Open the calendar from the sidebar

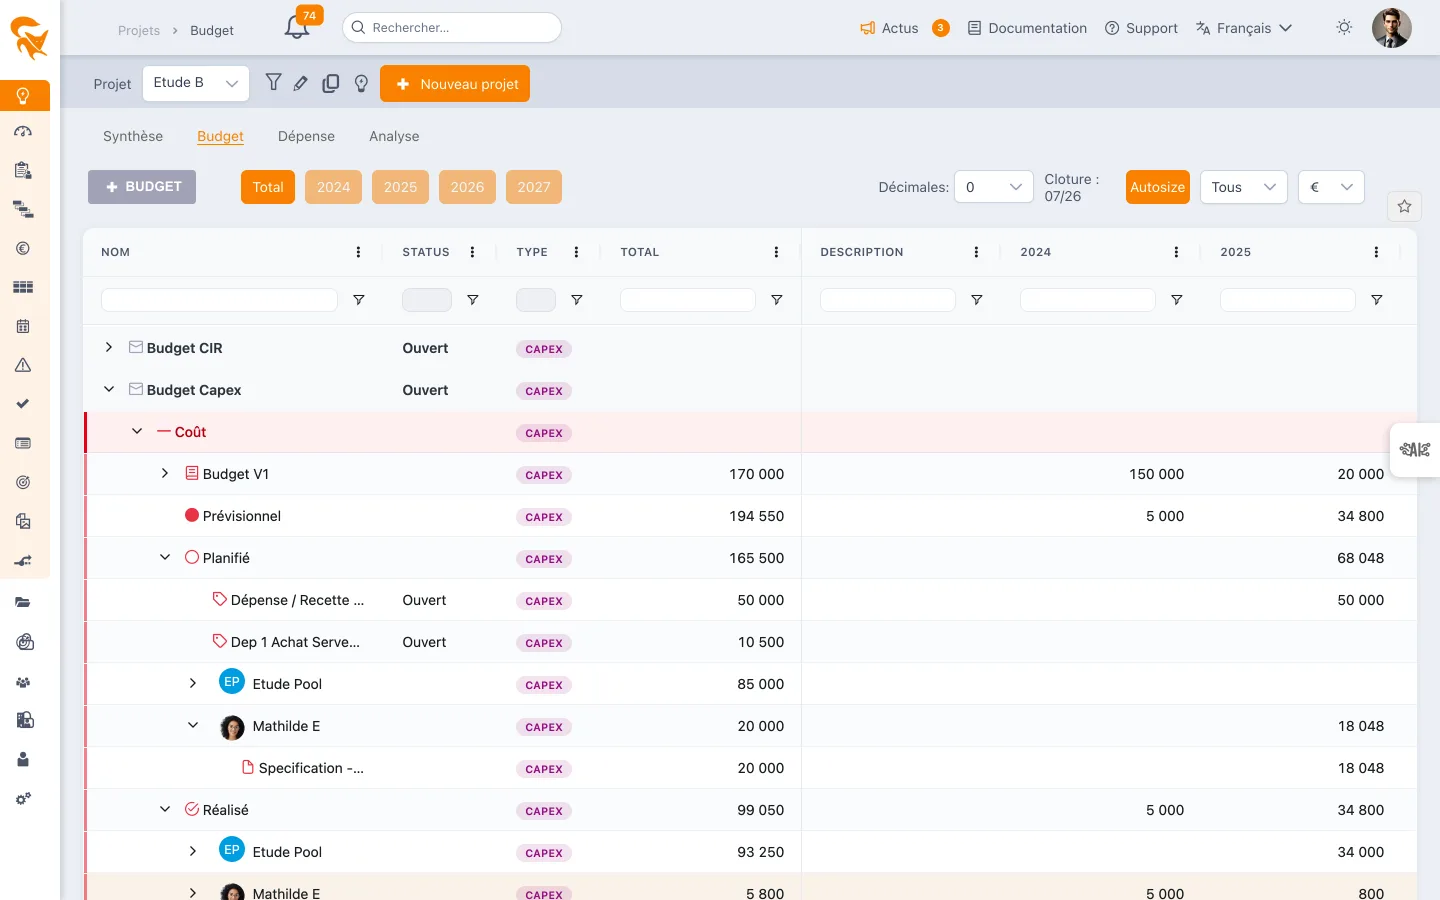[x=23, y=326]
